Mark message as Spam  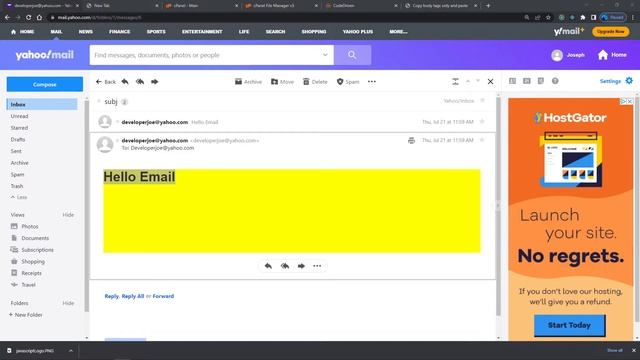point(348,82)
